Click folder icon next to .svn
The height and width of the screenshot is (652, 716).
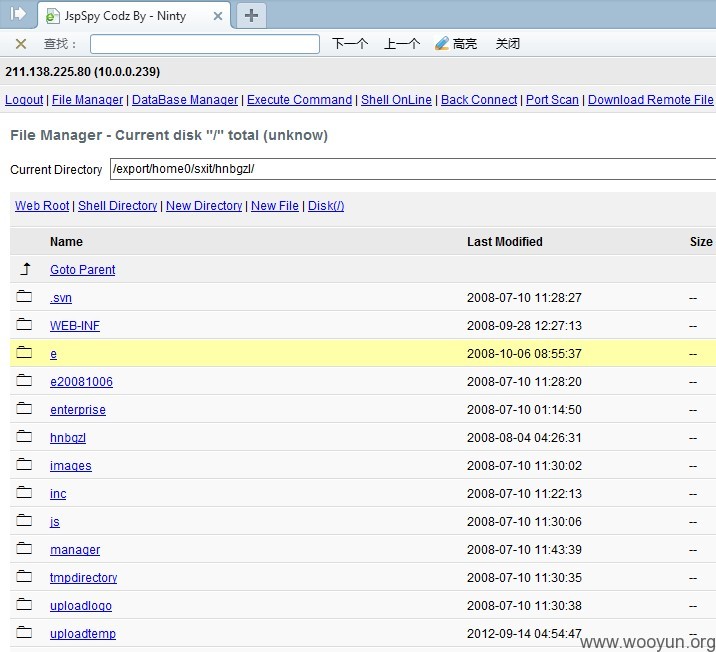[x=24, y=296]
